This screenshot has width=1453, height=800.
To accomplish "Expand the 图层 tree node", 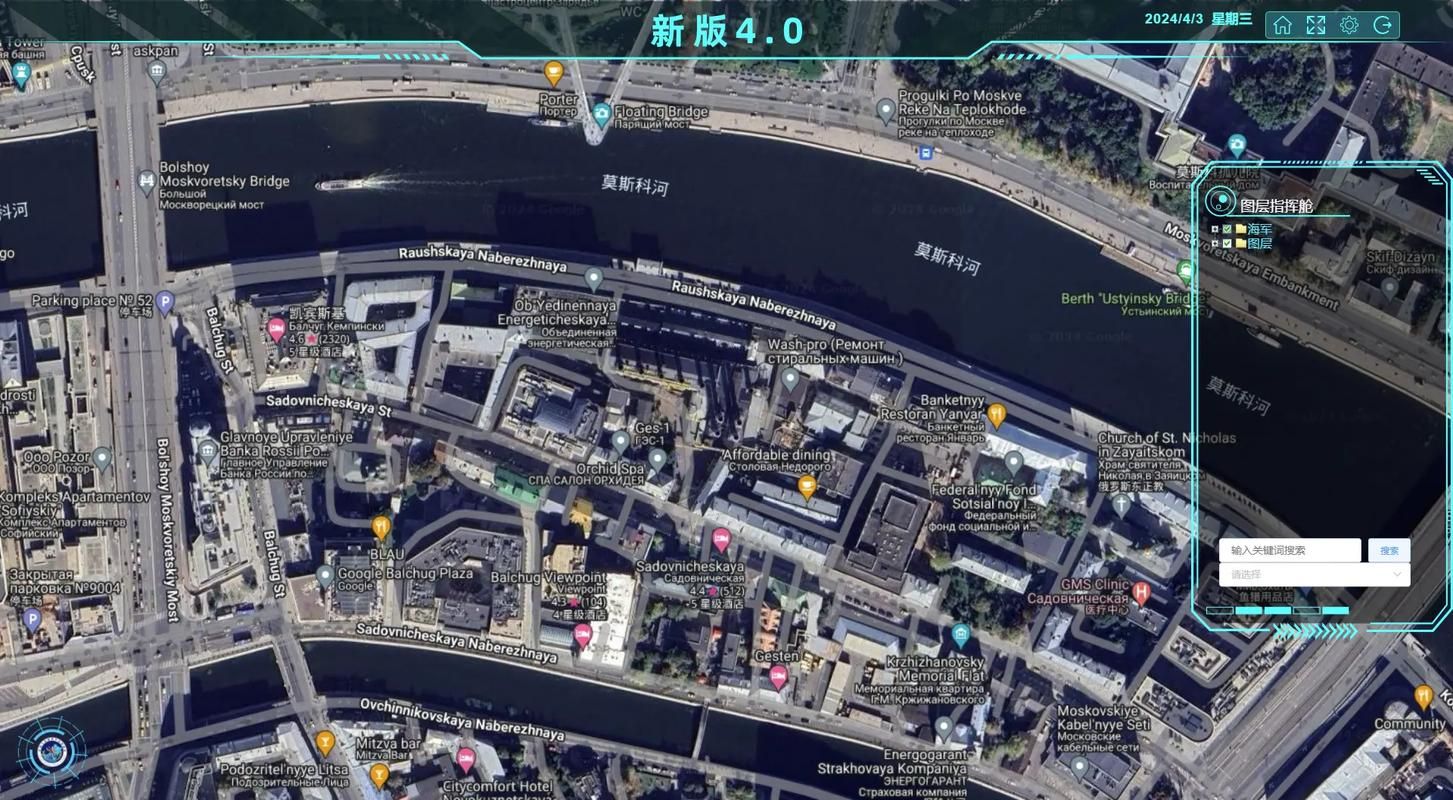I will pyautogui.click(x=1215, y=243).
